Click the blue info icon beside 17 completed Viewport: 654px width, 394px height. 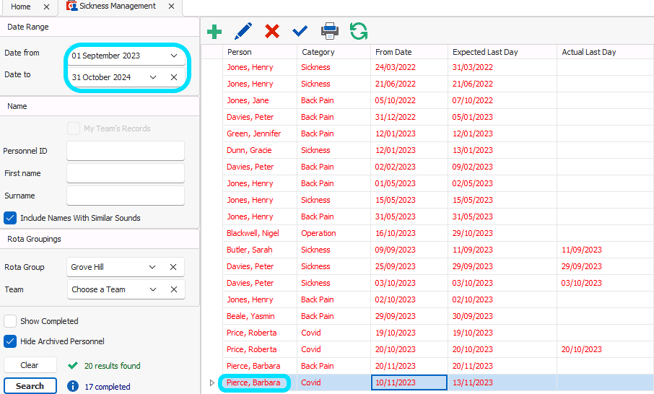[73, 386]
